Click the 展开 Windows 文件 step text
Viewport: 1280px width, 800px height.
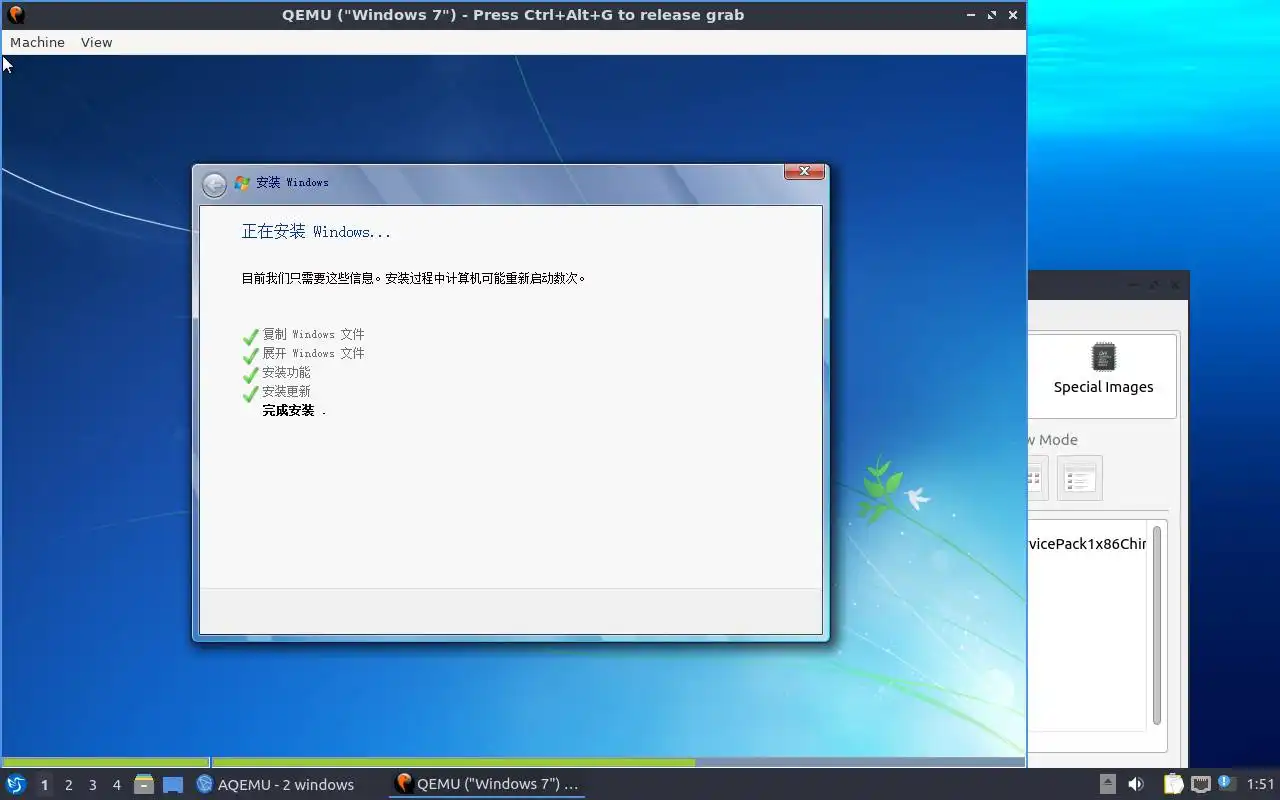pos(313,353)
